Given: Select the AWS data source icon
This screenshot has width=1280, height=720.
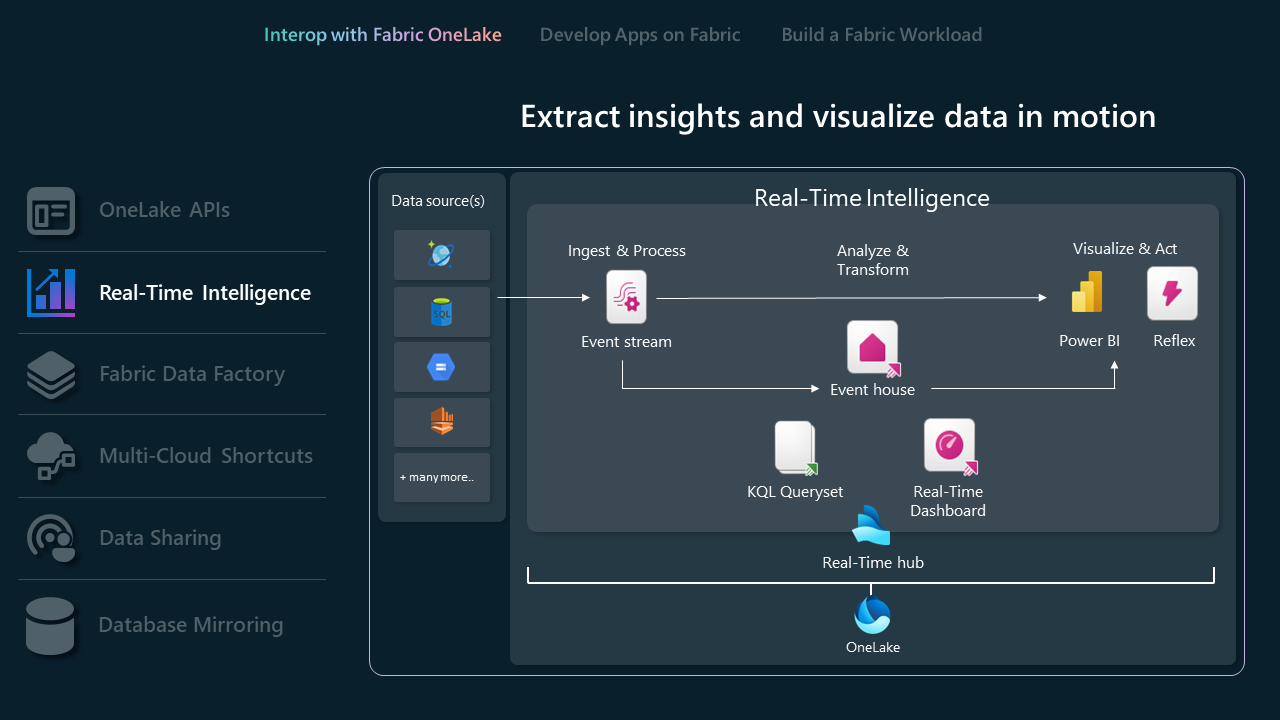Looking at the screenshot, I should [x=441, y=421].
